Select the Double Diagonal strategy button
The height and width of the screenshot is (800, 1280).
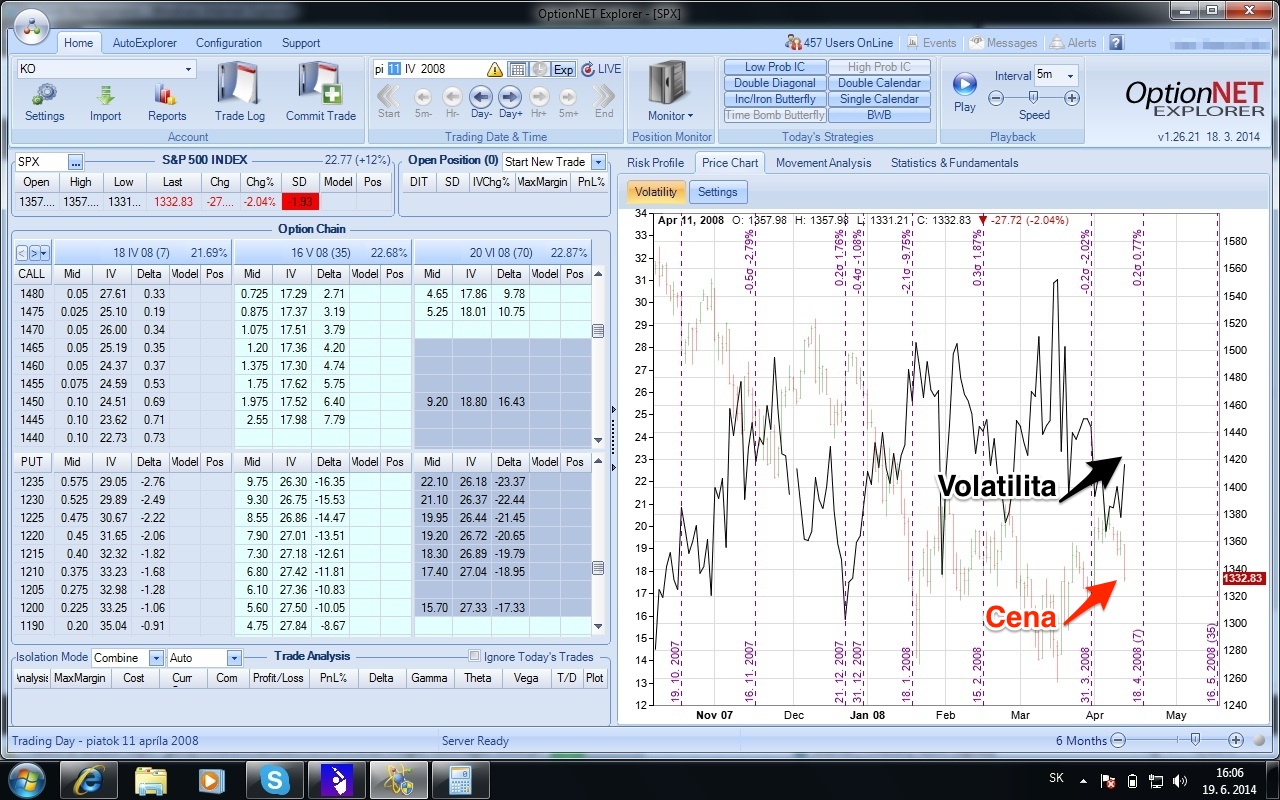775,83
